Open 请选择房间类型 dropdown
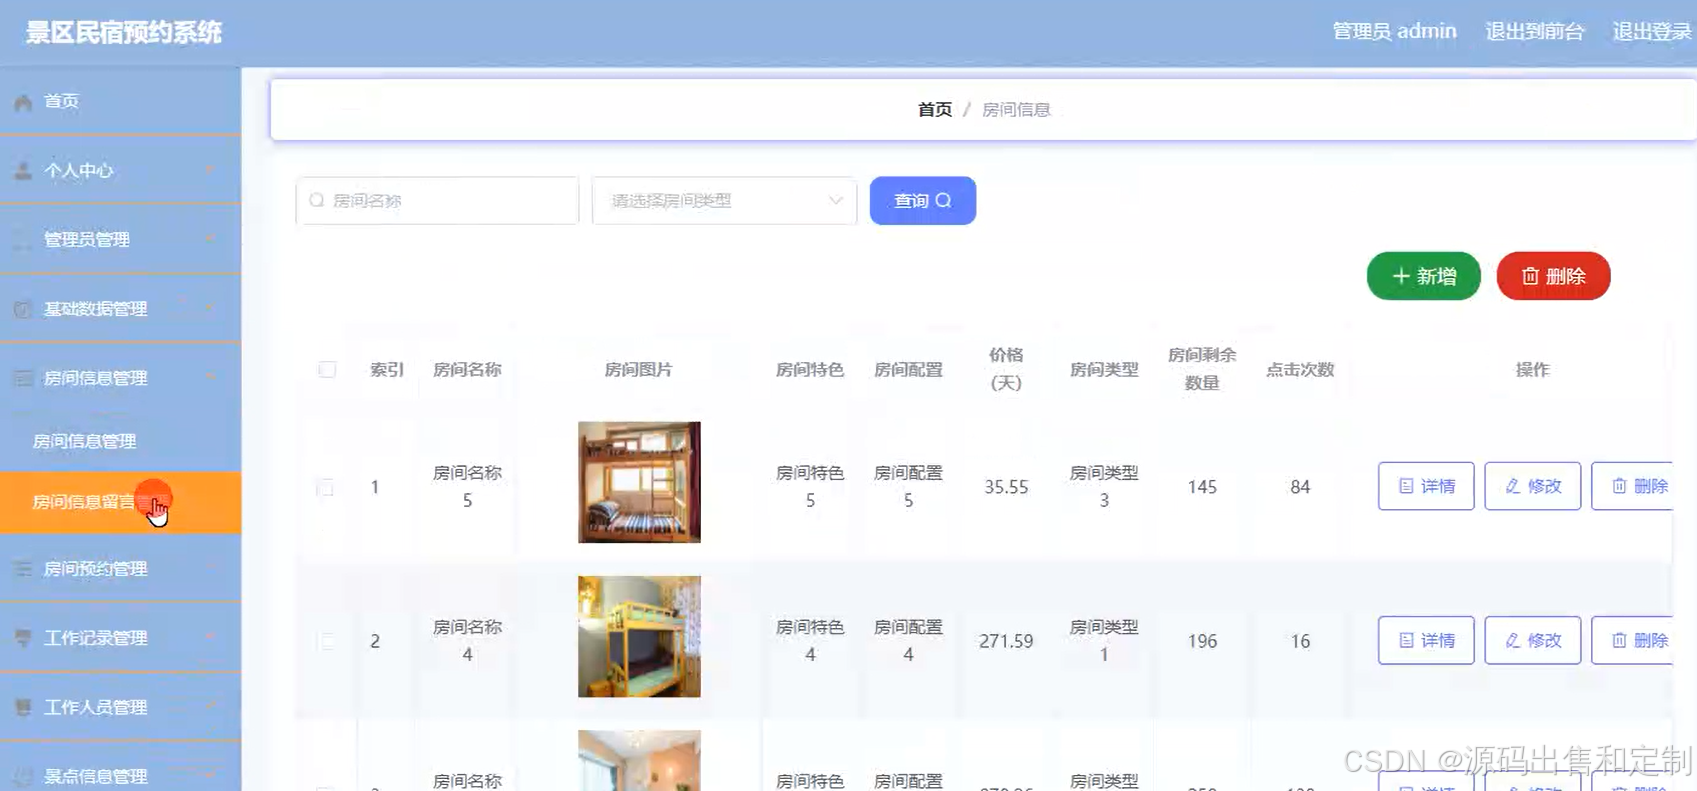The image size is (1697, 791). coord(724,201)
